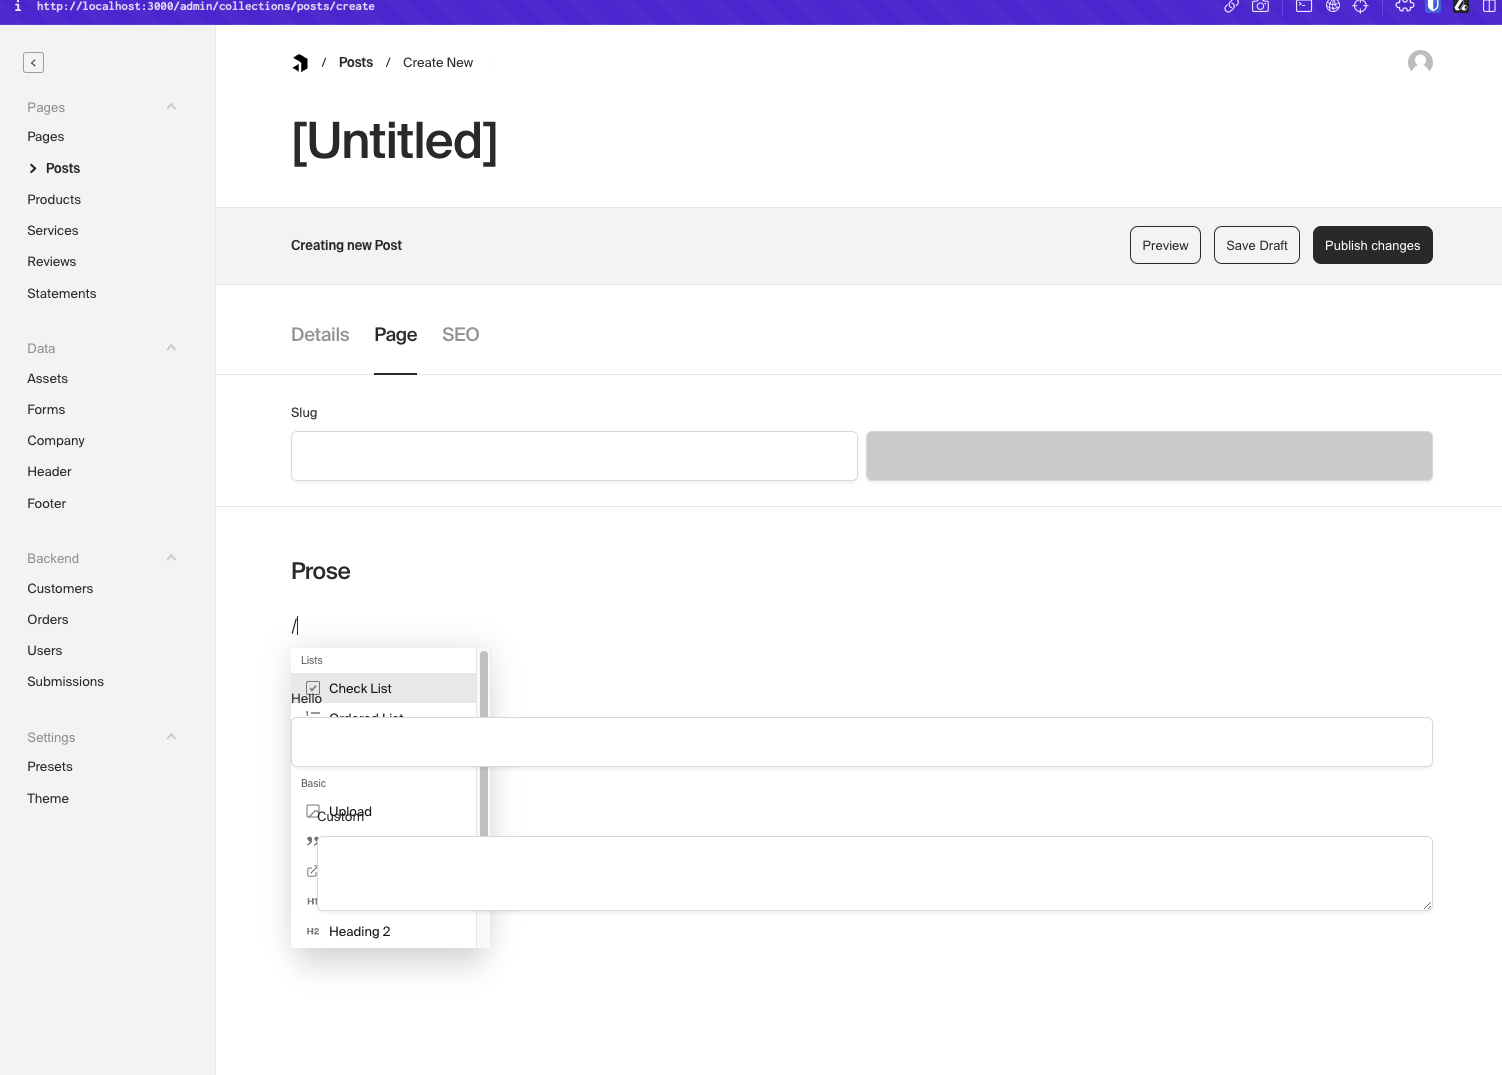The height and width of the screenshot is (1075, 1502).
Task: Open the SEO tab
Action: [x=460, y=334]
